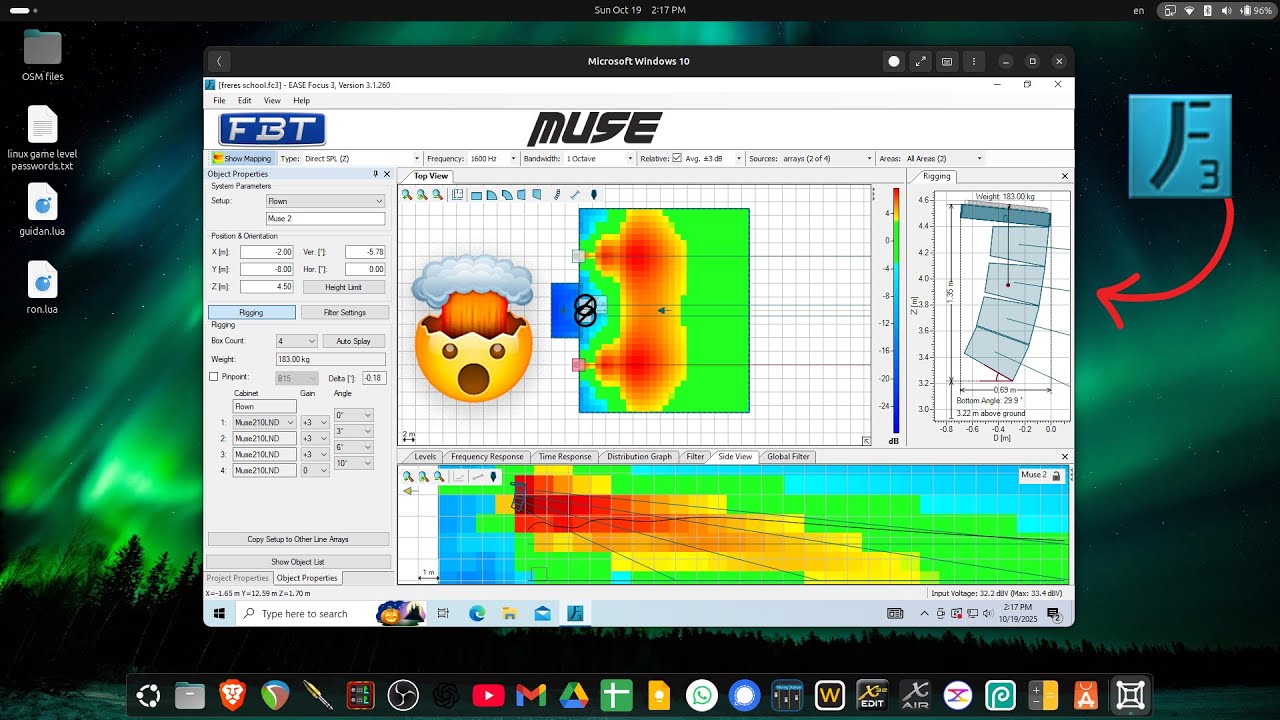Screen dimensions: 1280x720
Task: Open YouTube from the dock
Action: pyautogui.click(x=488, y=695)
